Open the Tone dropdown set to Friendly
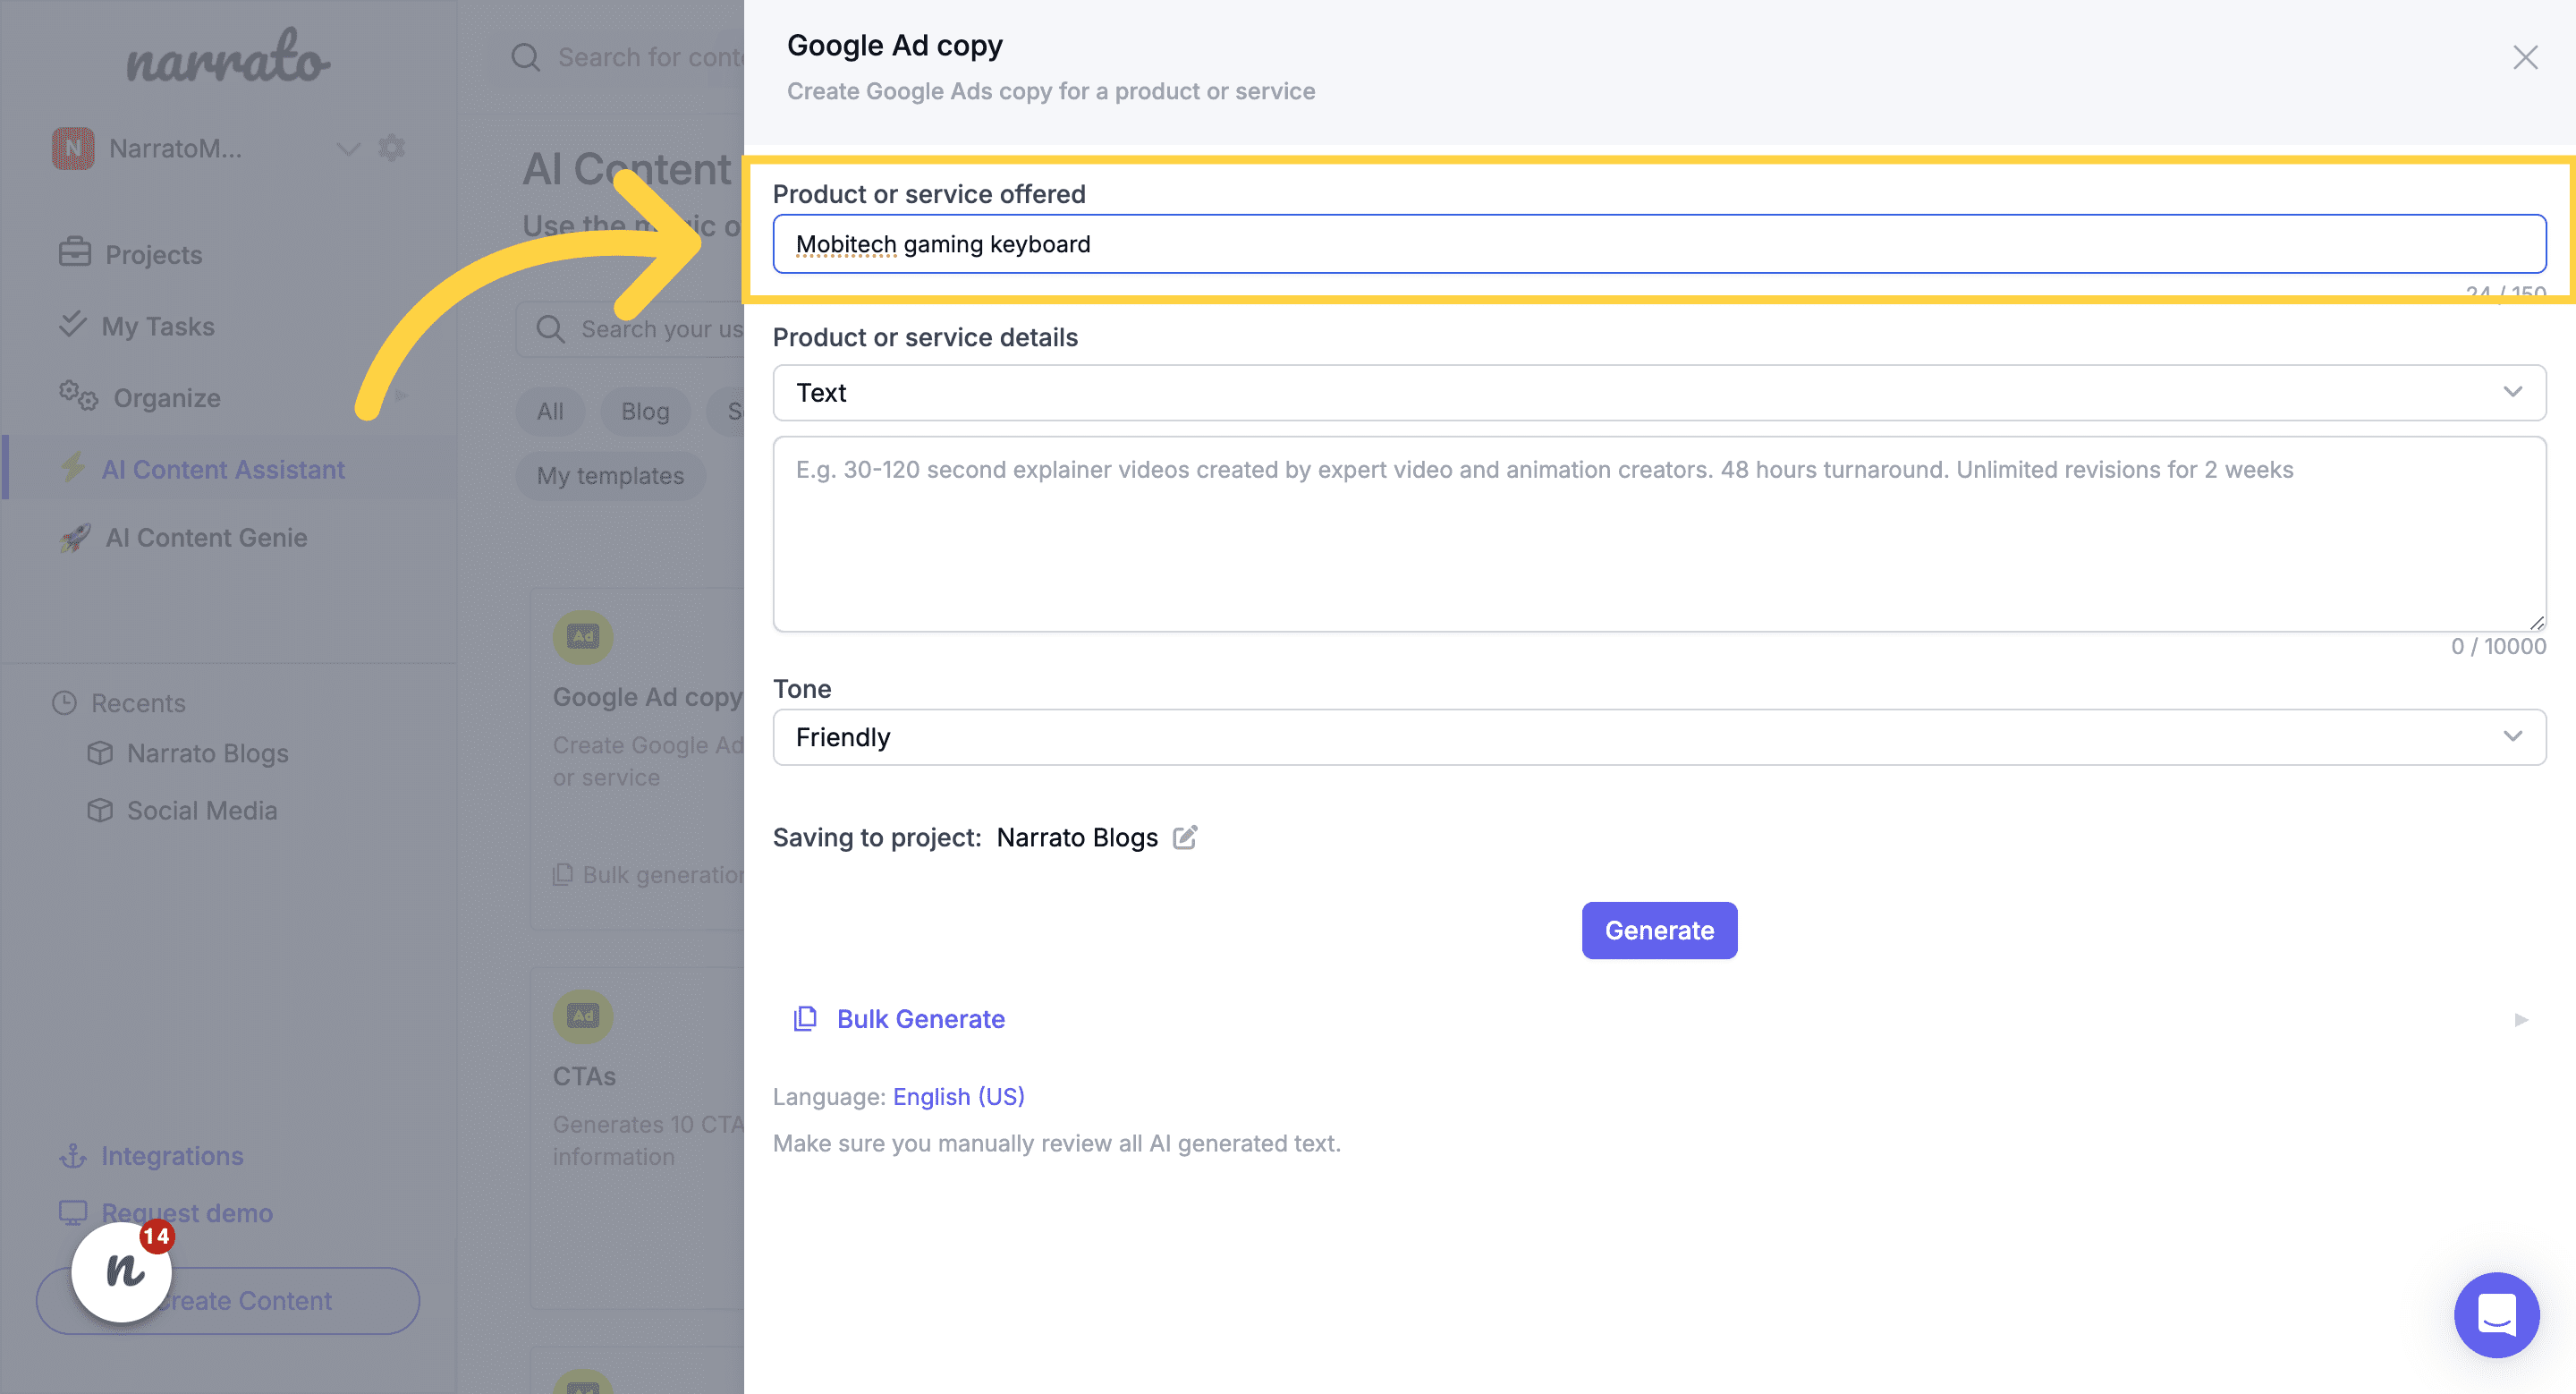This screenshot has height=1394, width=2576. [x=1659, y=737]
